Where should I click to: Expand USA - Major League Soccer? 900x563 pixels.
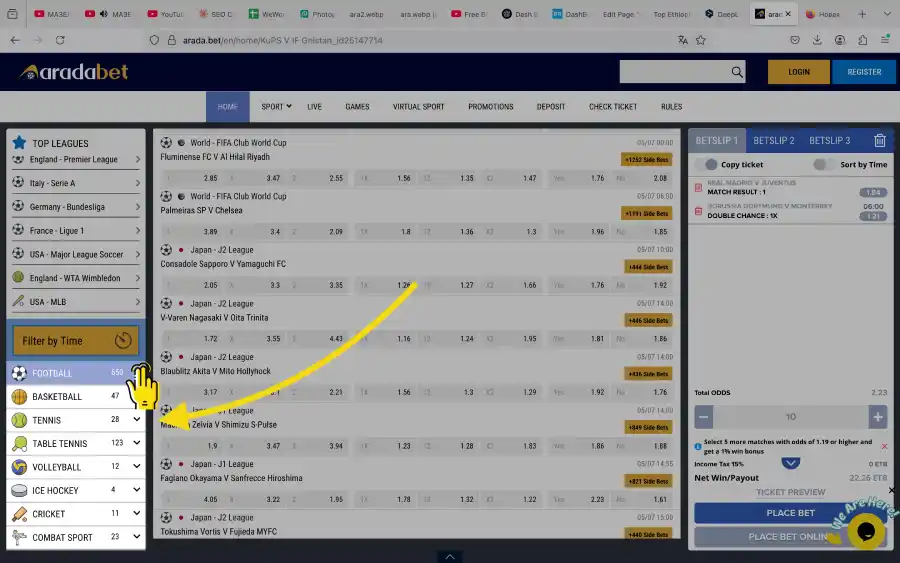(x=138, y=254)
